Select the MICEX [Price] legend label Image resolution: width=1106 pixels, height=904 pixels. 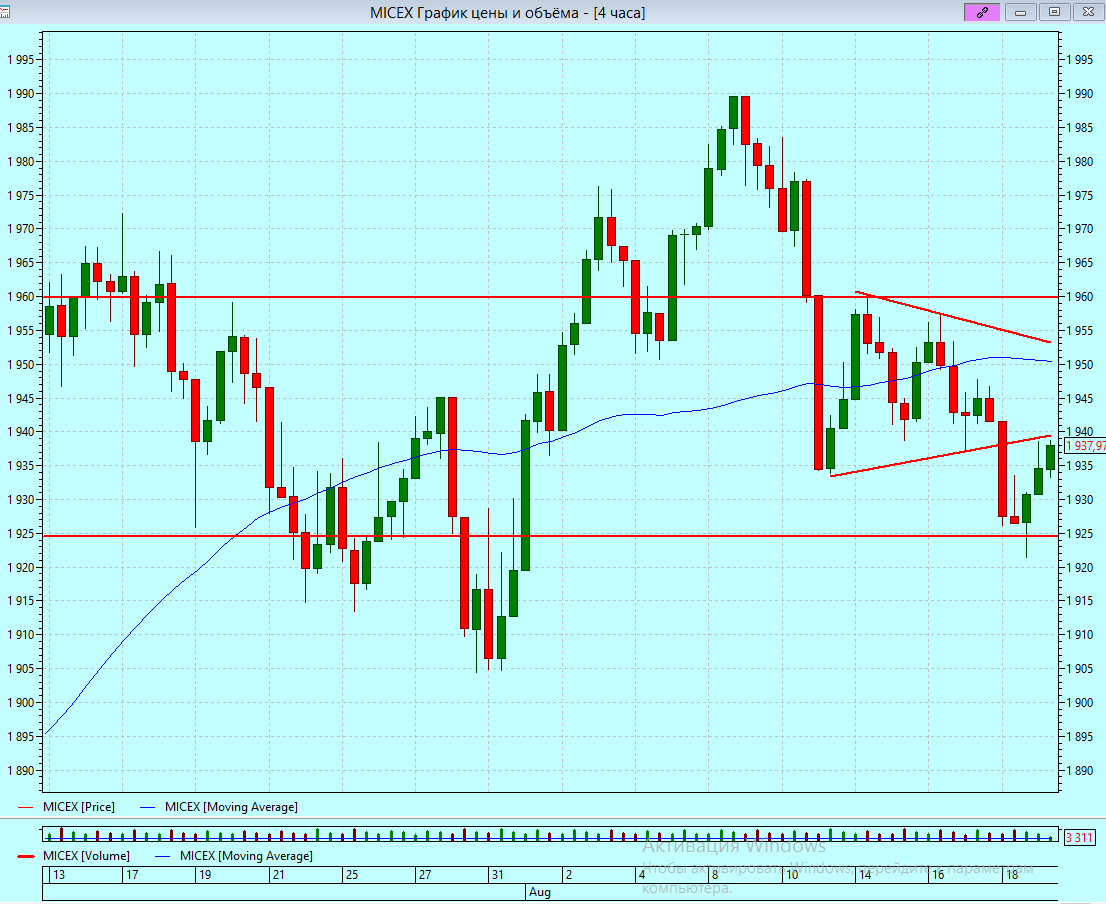(x=79, y=807)
